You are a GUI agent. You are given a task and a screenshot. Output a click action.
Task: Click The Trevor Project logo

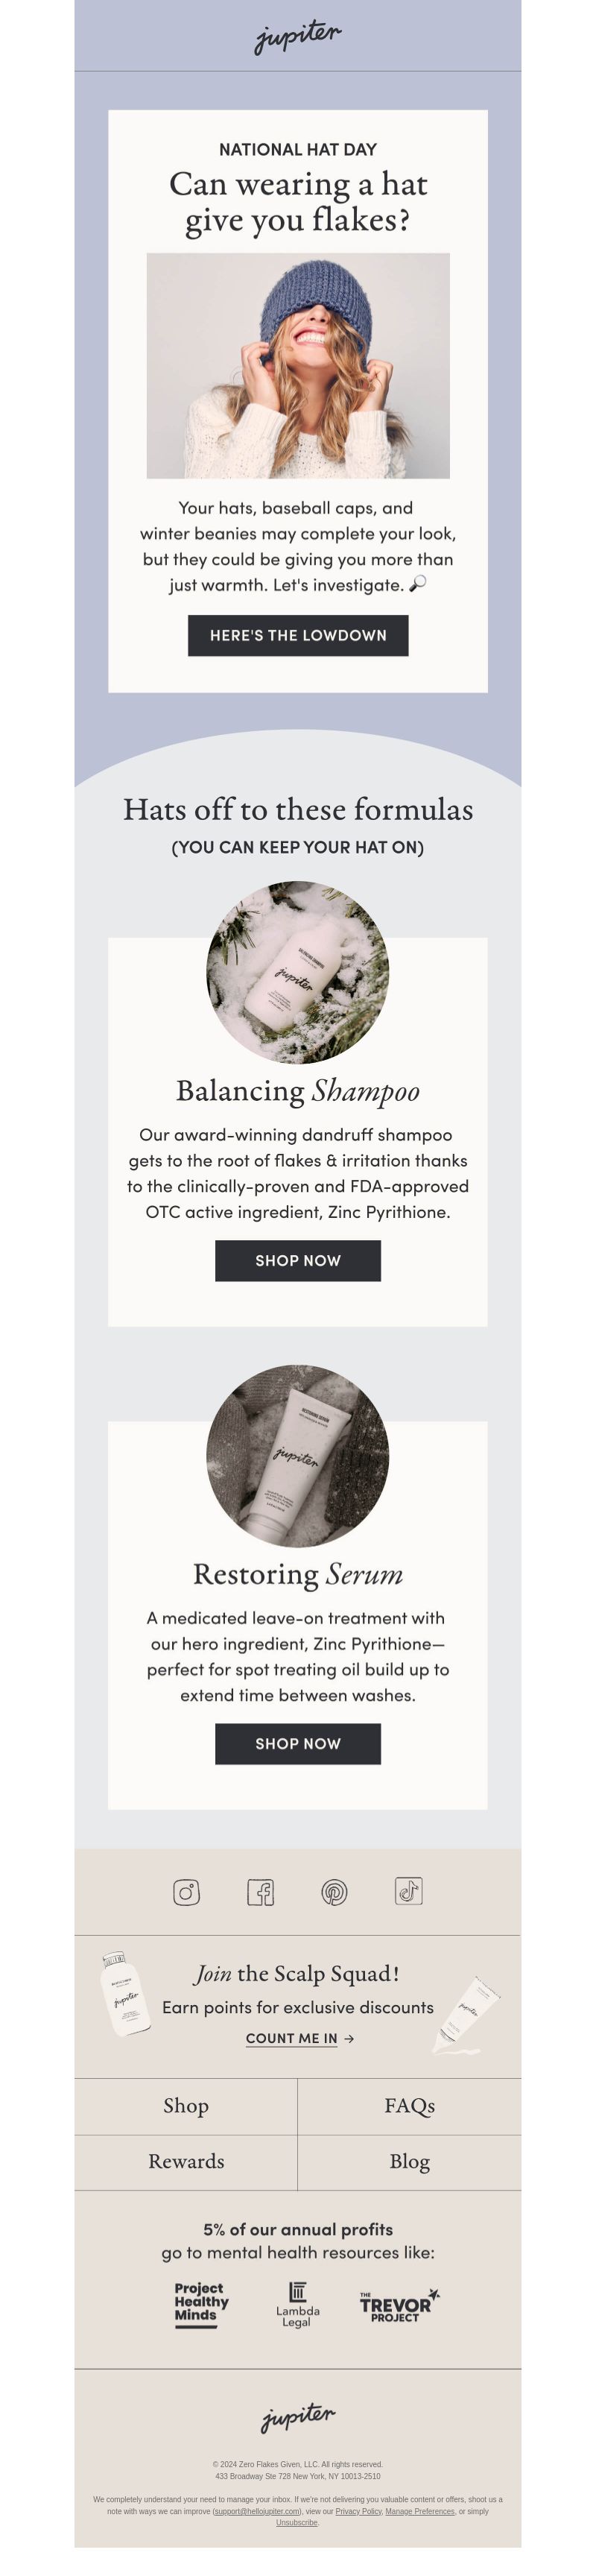coord(398,2304)
